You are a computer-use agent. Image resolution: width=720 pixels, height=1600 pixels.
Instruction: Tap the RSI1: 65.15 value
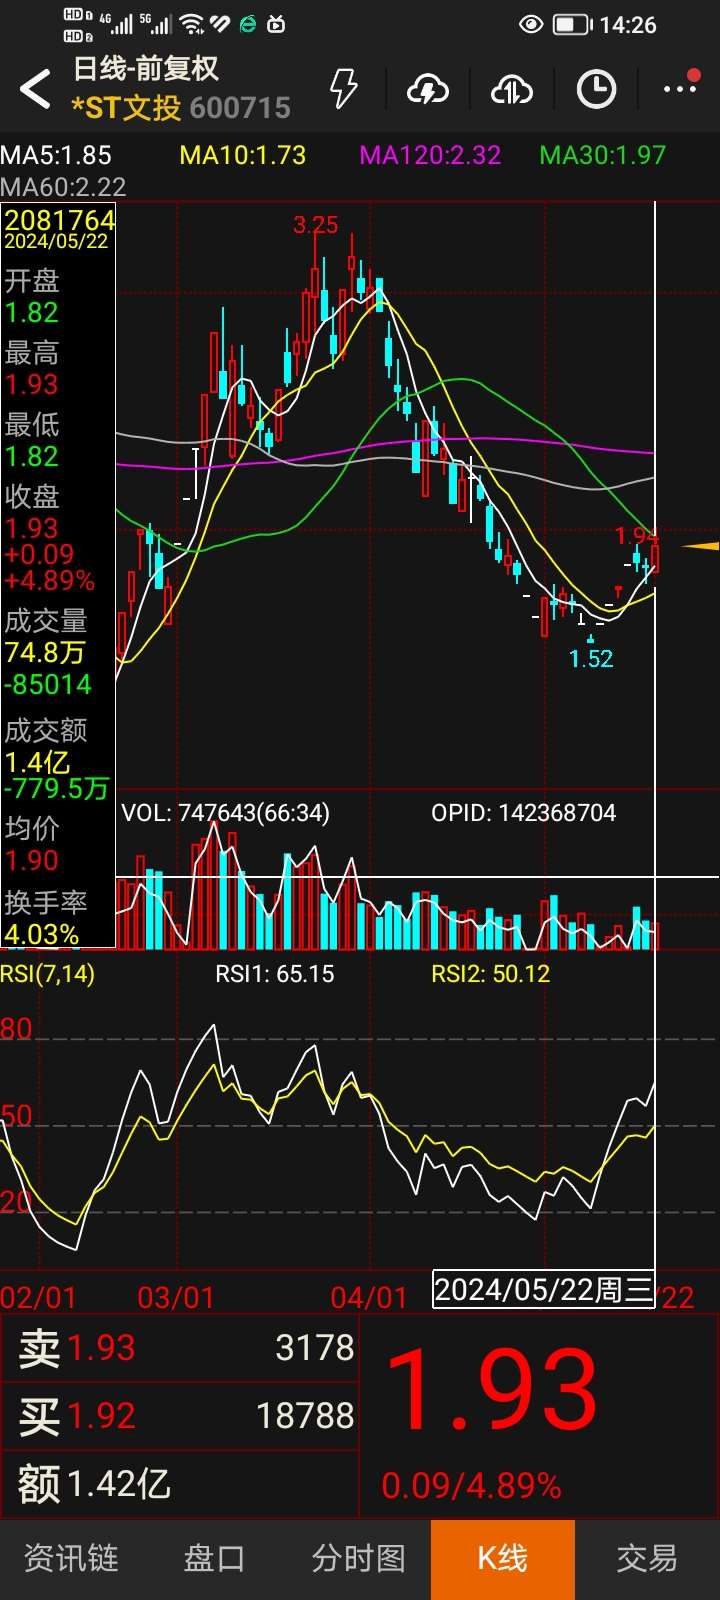[x=275, y=974]
